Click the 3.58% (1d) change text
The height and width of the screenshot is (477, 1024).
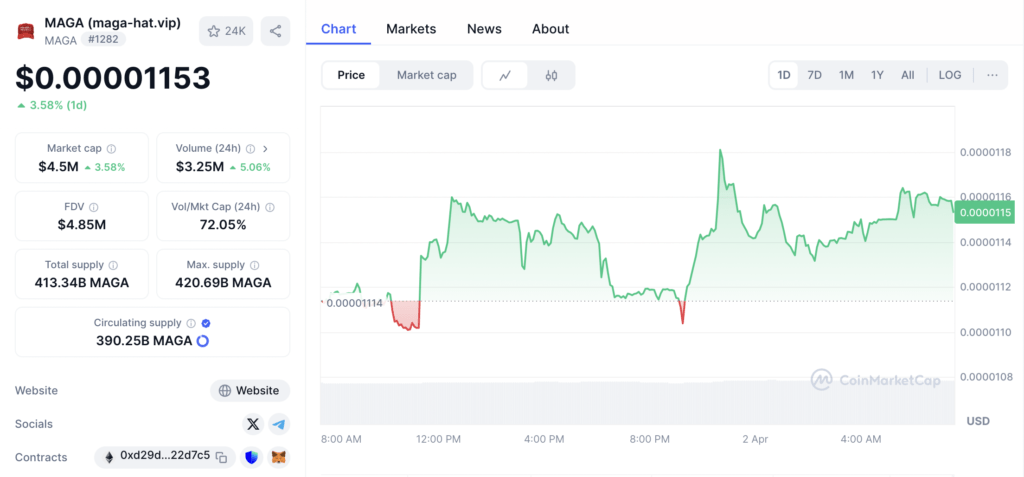click(x=52, y=105)
